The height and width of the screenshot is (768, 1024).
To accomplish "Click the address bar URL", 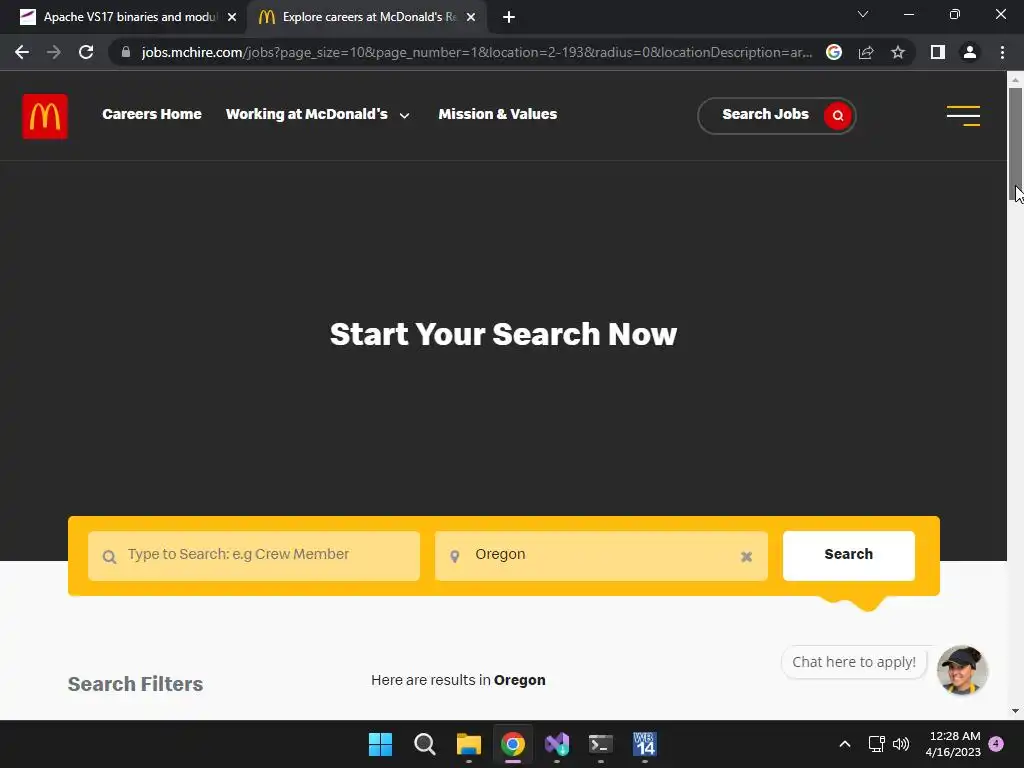I will [477, 52].
